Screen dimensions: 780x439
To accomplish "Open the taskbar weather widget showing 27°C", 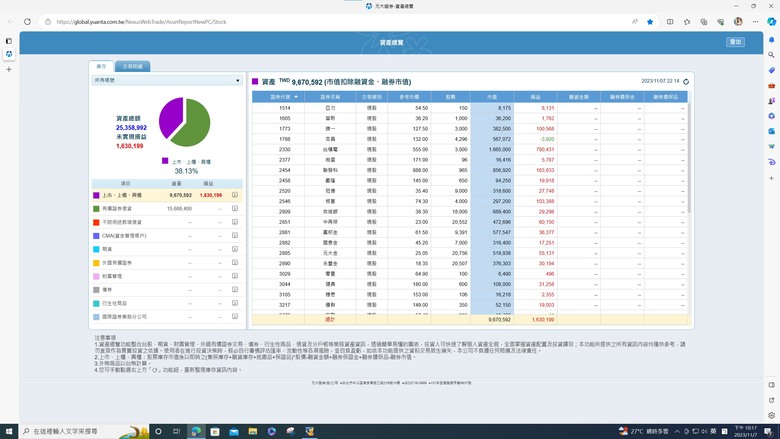I will (x=643, y=431).
